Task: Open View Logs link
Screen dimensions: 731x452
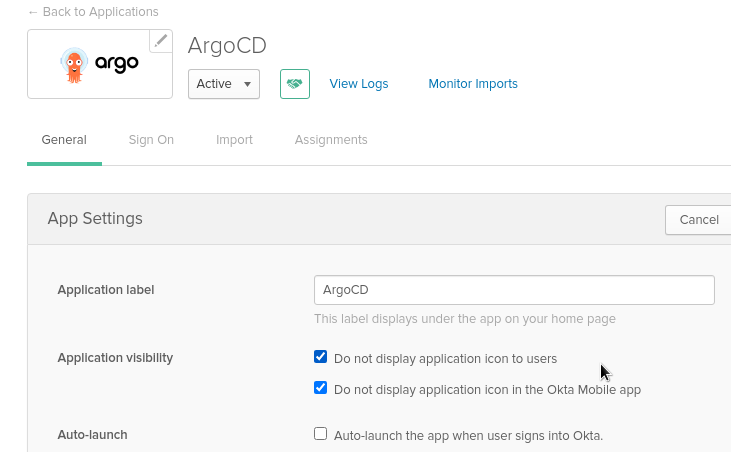Action: click(x=359, y=84)
